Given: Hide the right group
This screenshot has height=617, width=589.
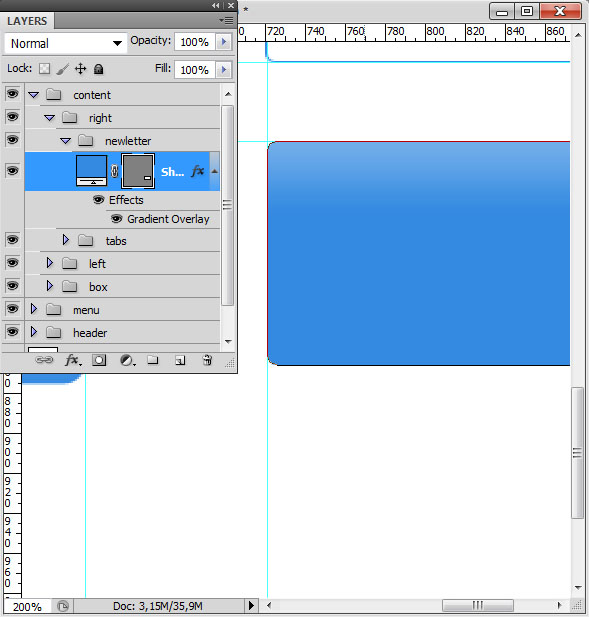Looking at the screenshot, I should click(13, 117).
